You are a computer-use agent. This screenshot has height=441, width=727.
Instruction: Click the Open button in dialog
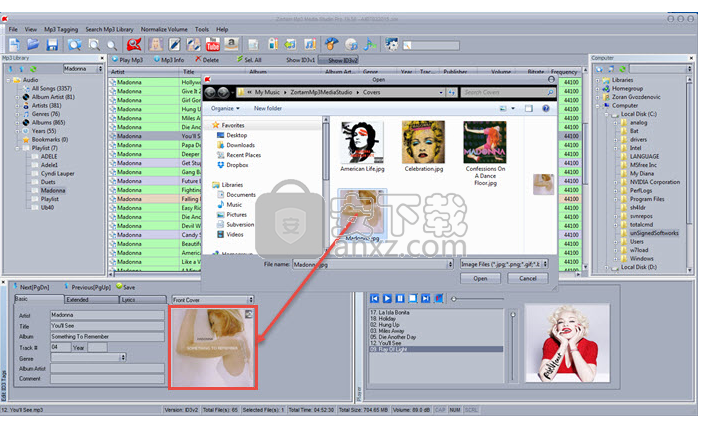[480, 278]
